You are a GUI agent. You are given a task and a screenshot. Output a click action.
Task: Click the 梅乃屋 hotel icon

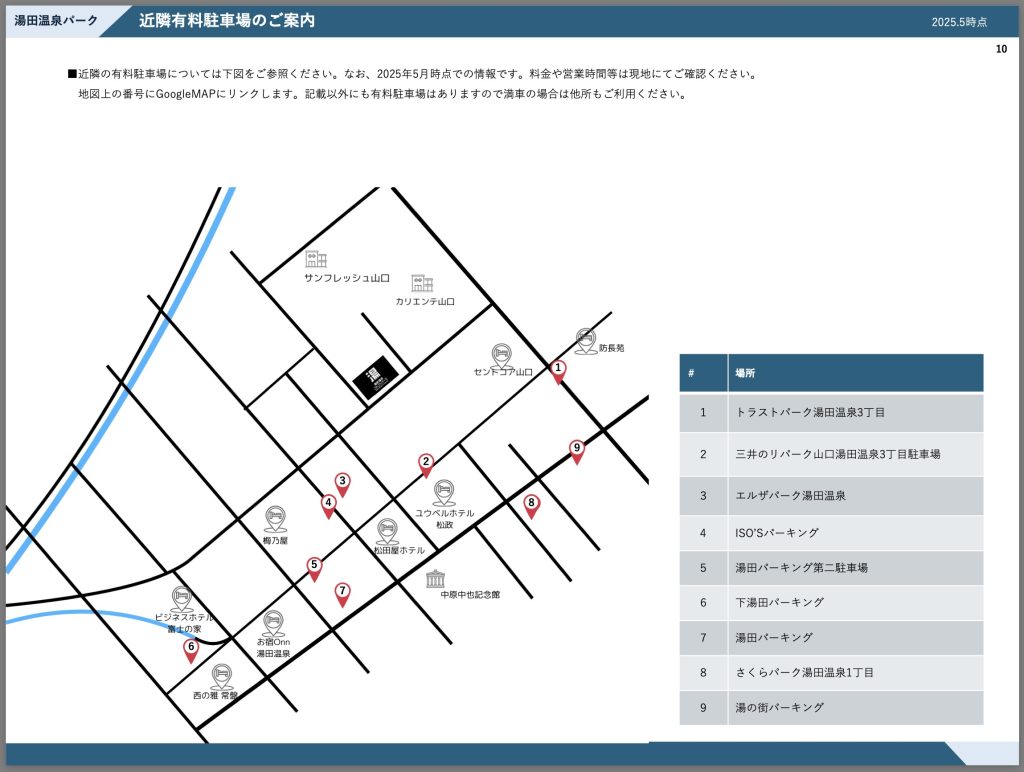tap(275, 518)
